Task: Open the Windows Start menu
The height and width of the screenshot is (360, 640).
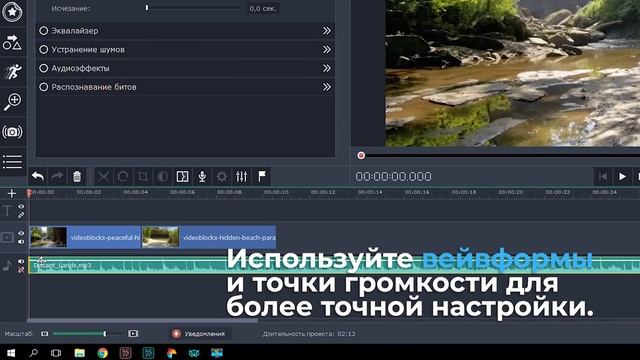Action: [11, 352]
